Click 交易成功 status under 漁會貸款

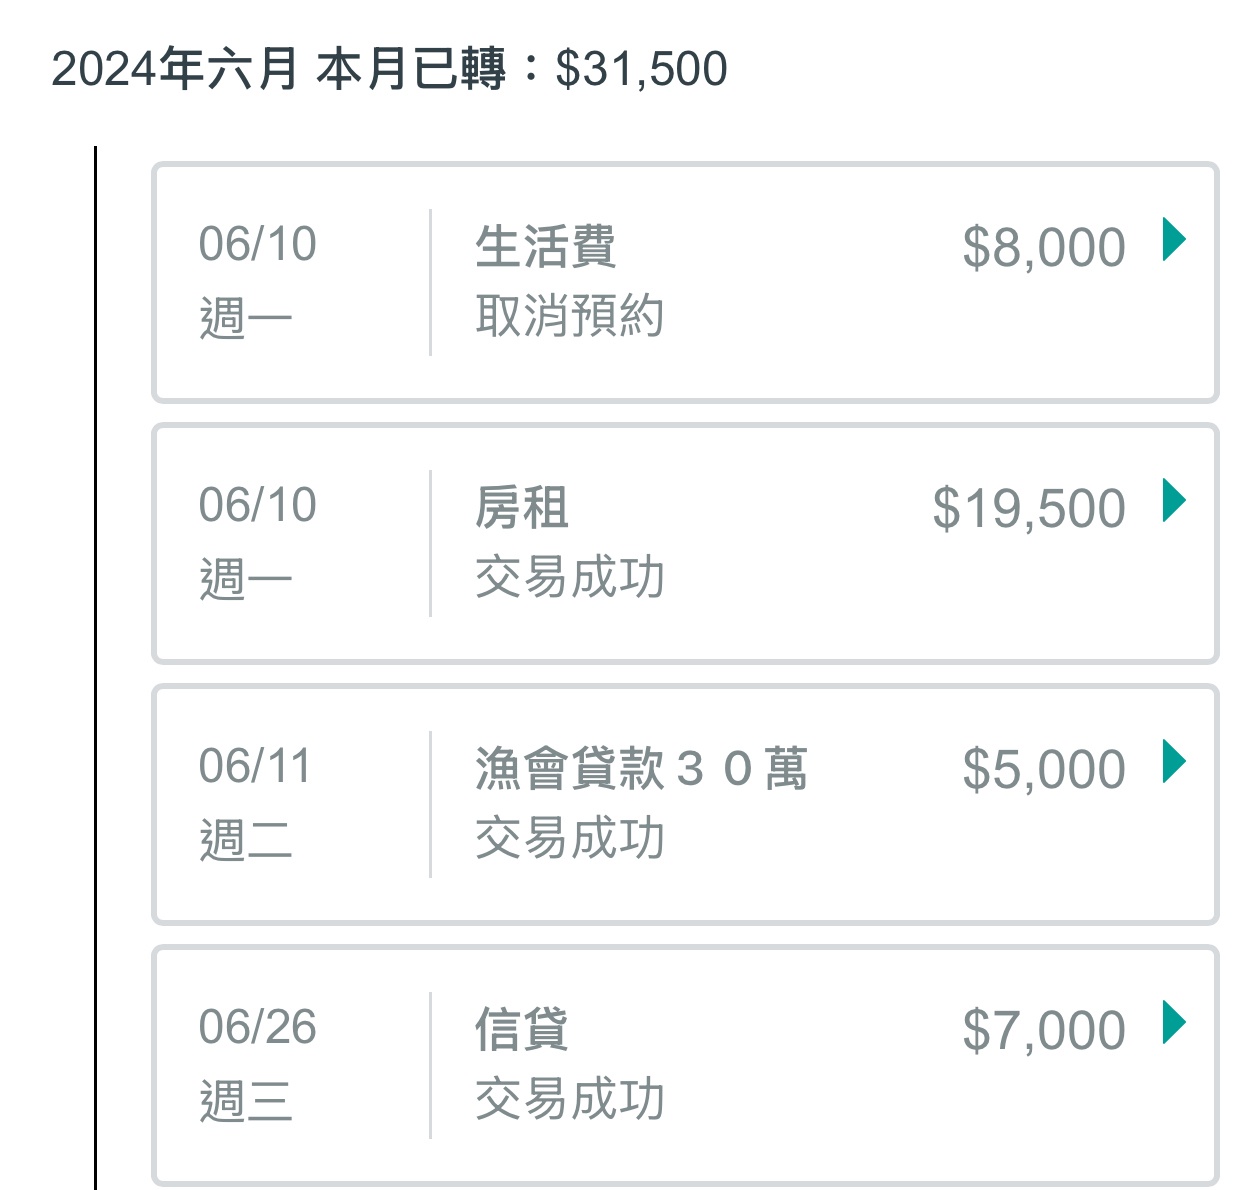569,839
